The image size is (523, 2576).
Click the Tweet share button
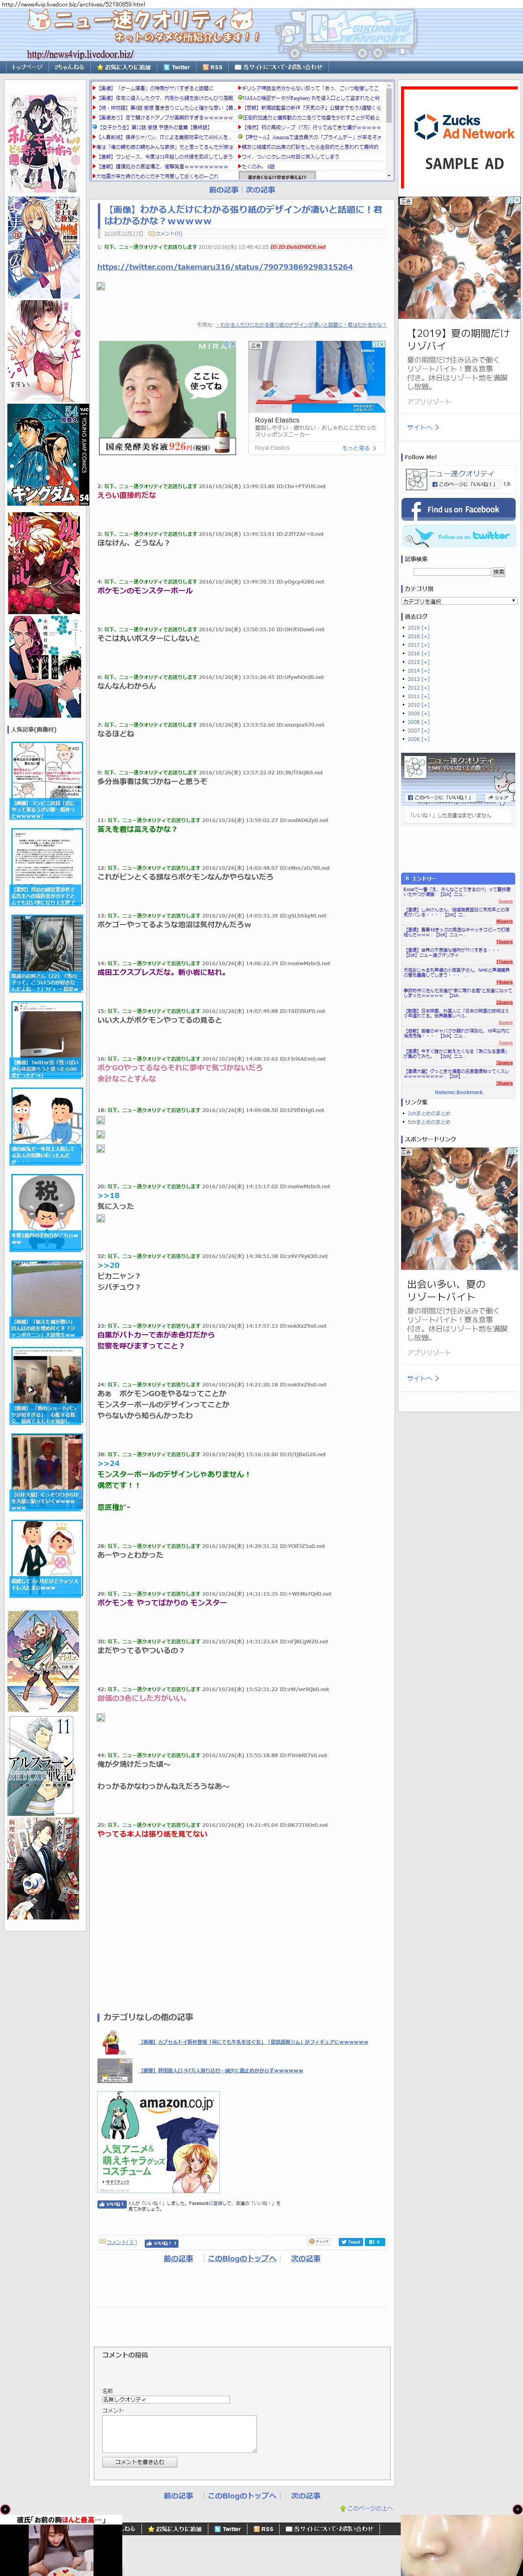tap(350, 2242)
